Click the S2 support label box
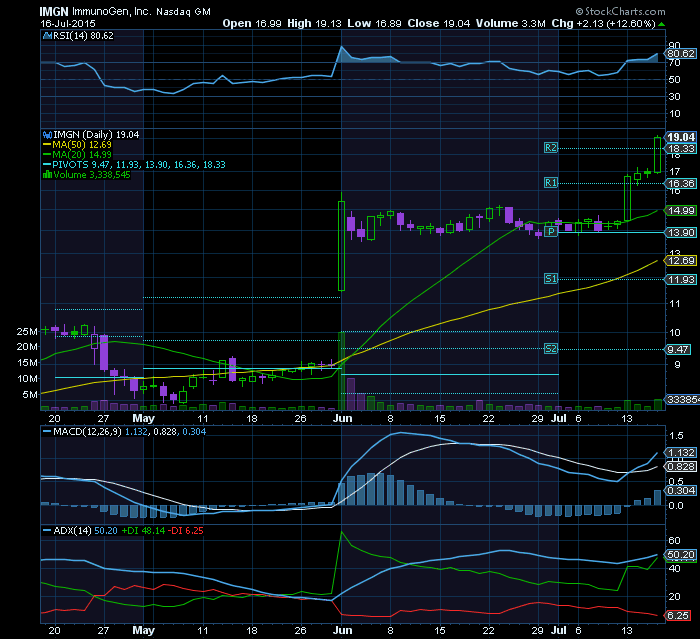 pyautogui.click(x=551, y=349)
